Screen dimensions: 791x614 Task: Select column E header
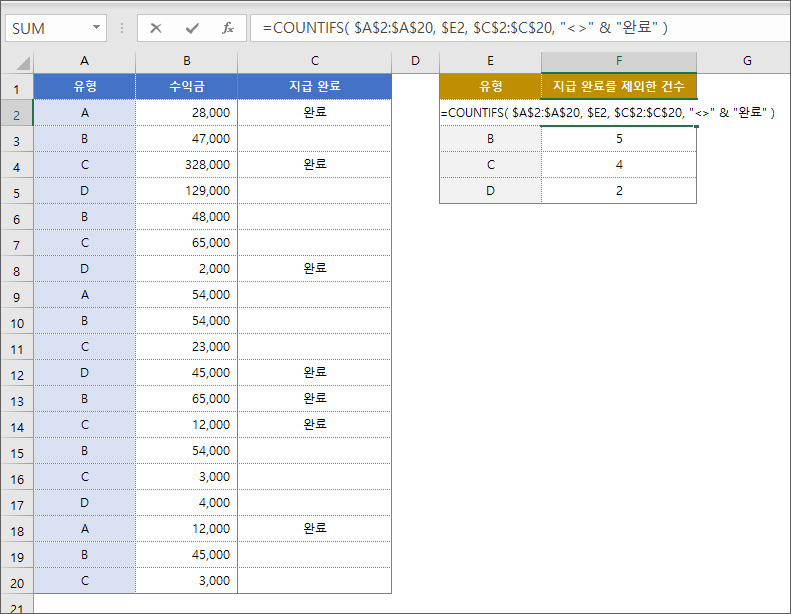(490, 62)
